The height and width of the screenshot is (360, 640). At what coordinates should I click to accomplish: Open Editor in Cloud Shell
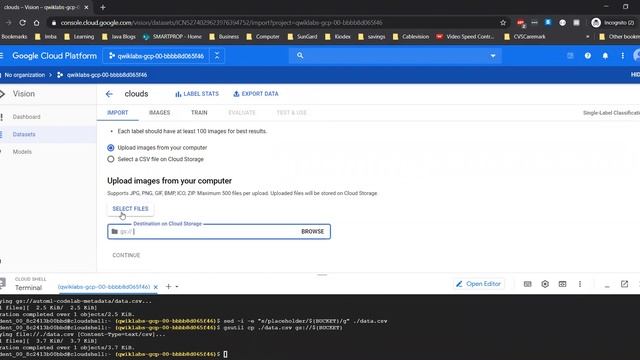pyautogui.click(x=478, y=284)
